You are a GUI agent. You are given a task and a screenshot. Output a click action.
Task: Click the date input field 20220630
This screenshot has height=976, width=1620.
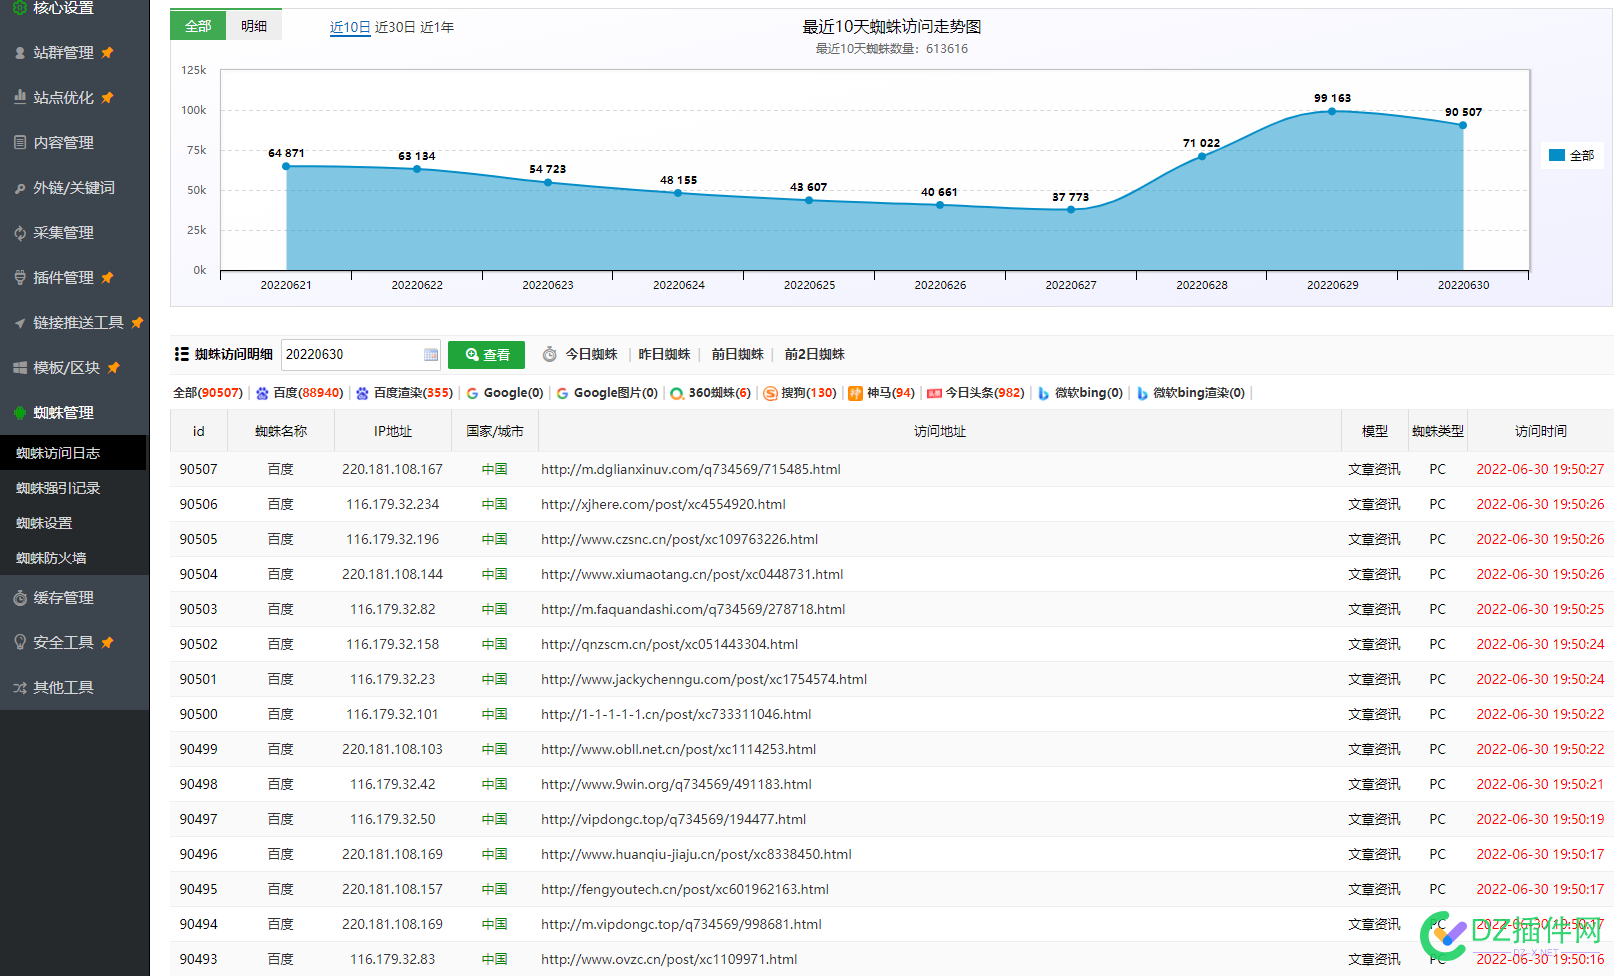(x=361, y=355)
